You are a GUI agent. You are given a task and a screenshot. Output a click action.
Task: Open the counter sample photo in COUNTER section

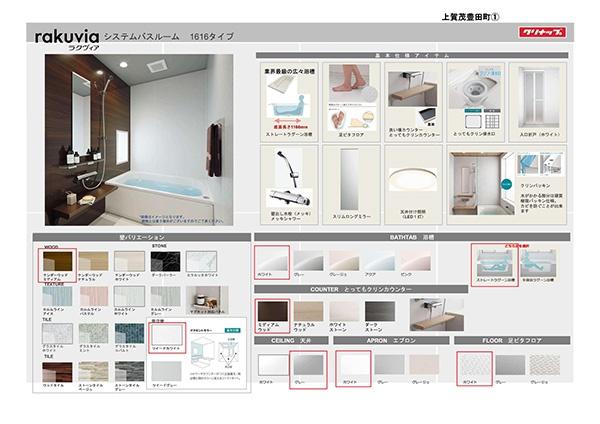(437, 315)
